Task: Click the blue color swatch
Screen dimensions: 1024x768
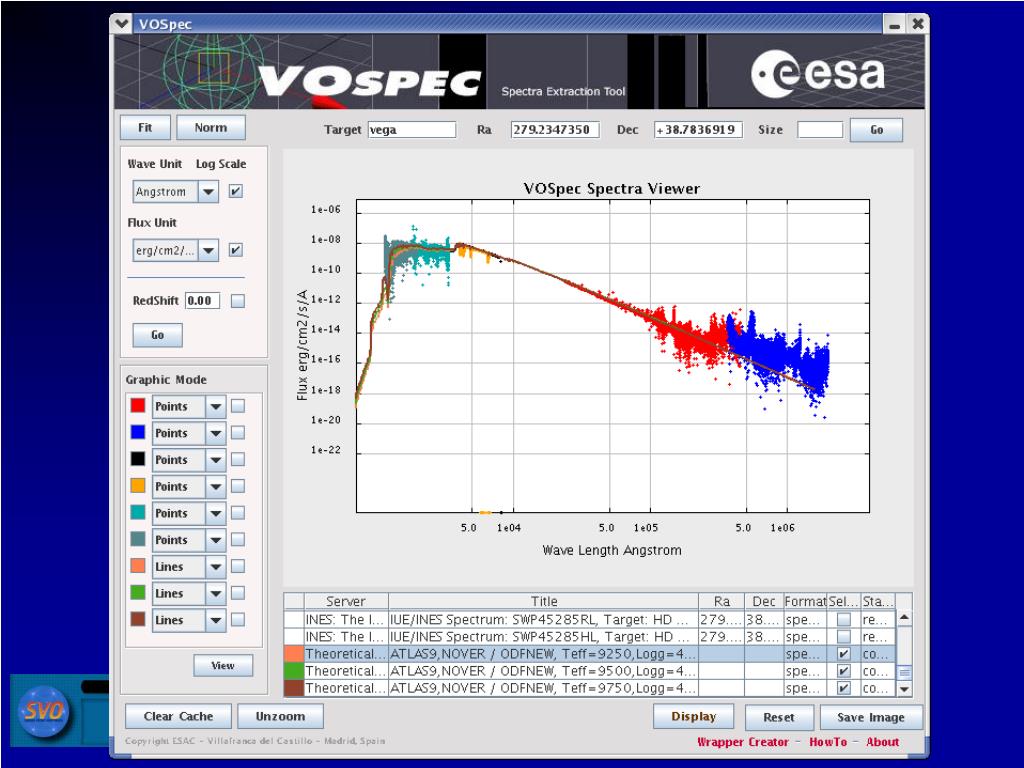Action: (x=138, y=432)
